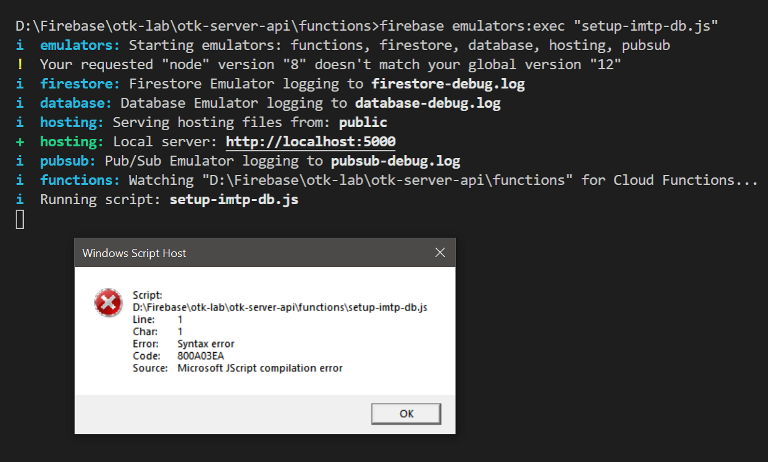Click the terminal cursor block

(x=20, y=219)
